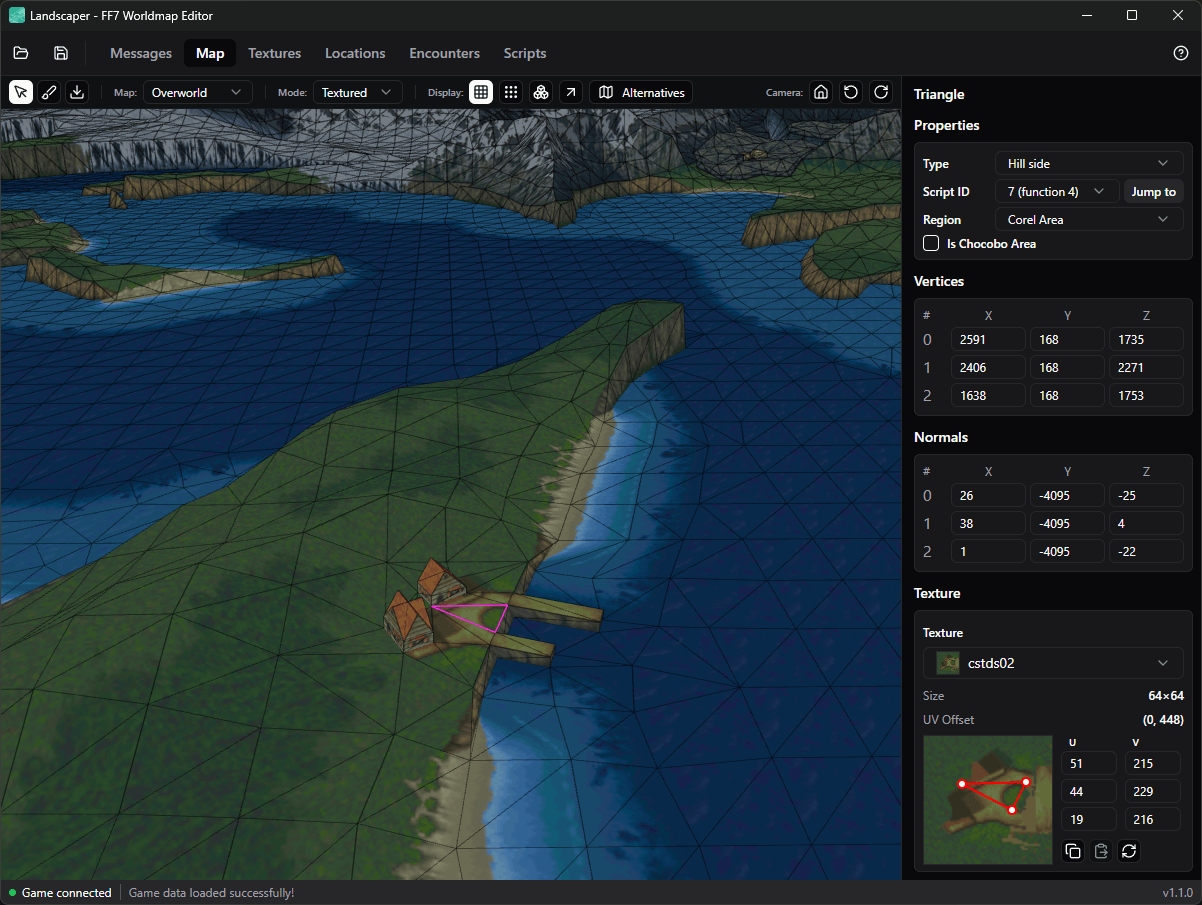Expand the cstds02 texture dropdown
This screenshot has width=1202, height=905.
(x=1053, y=663)
